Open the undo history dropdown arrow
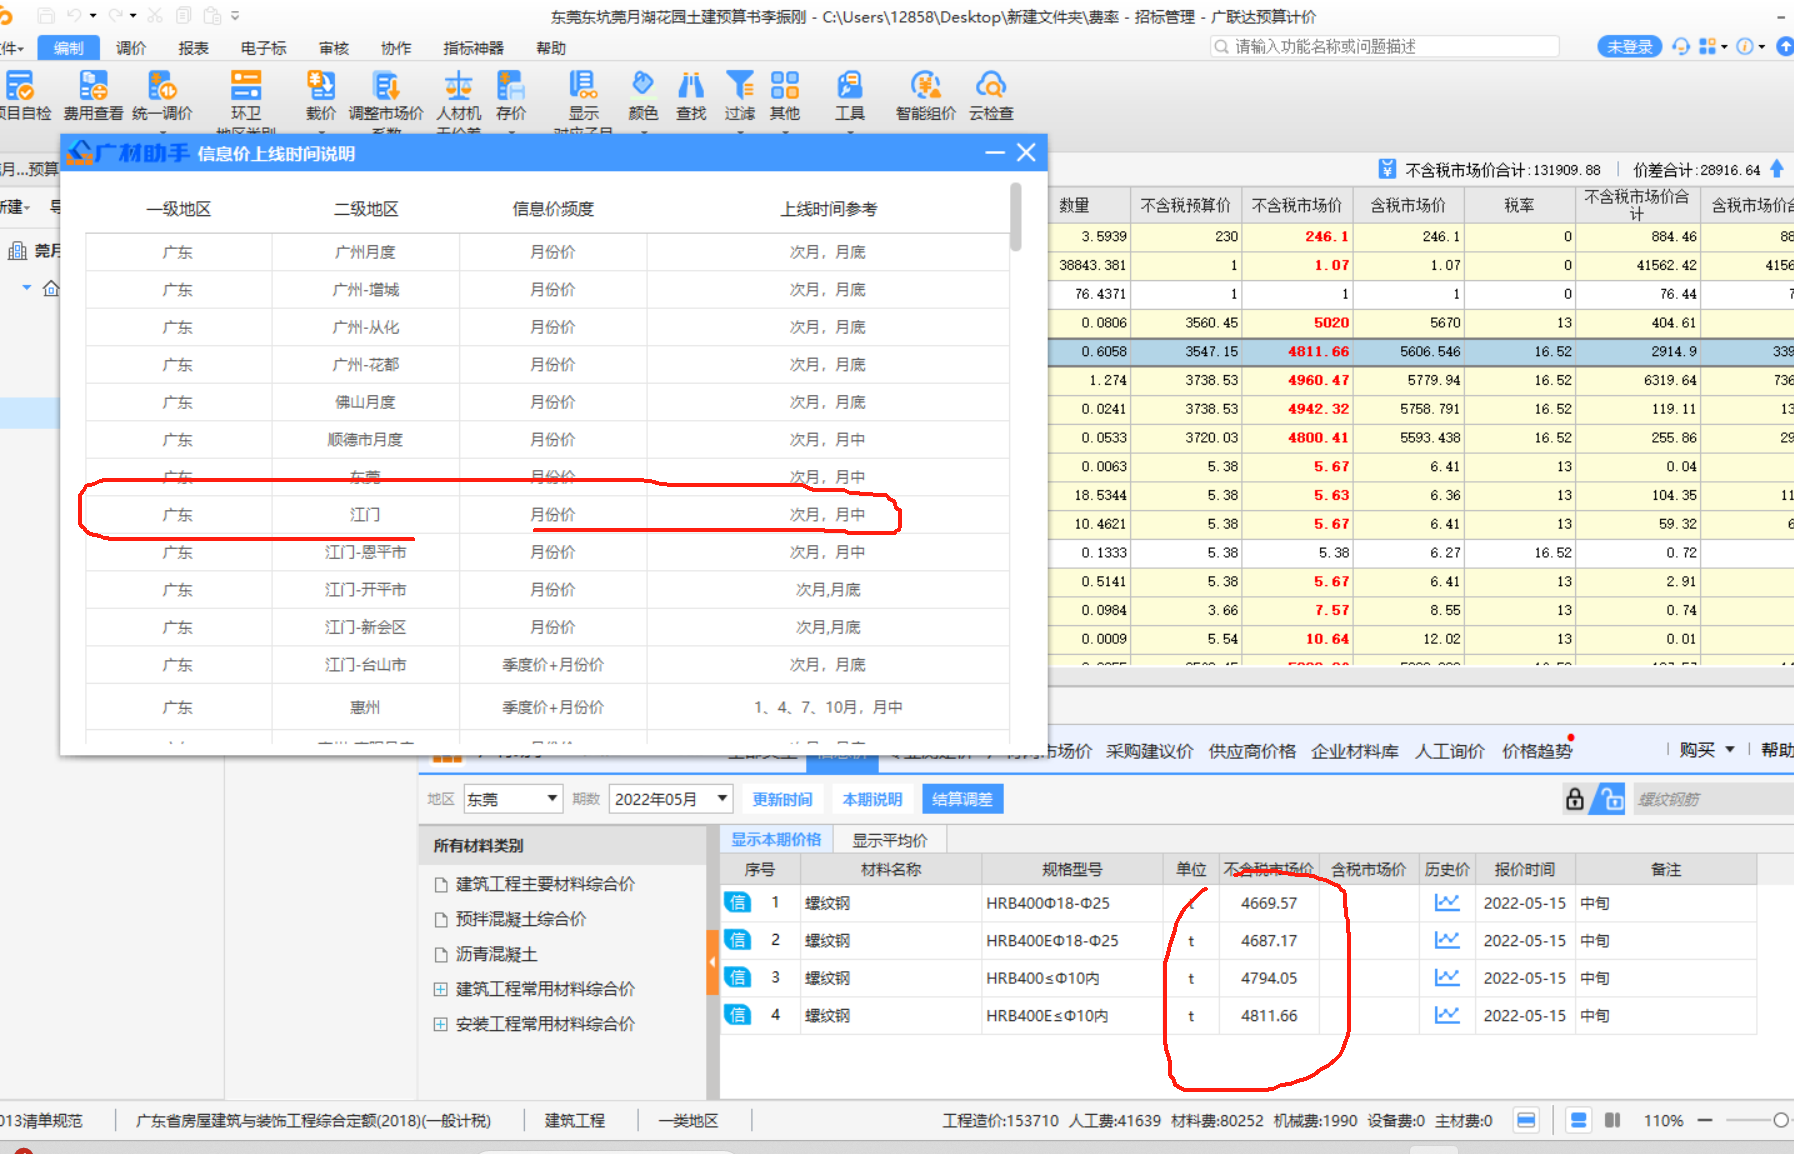Screen dimensions: 1794x1154 93,15
